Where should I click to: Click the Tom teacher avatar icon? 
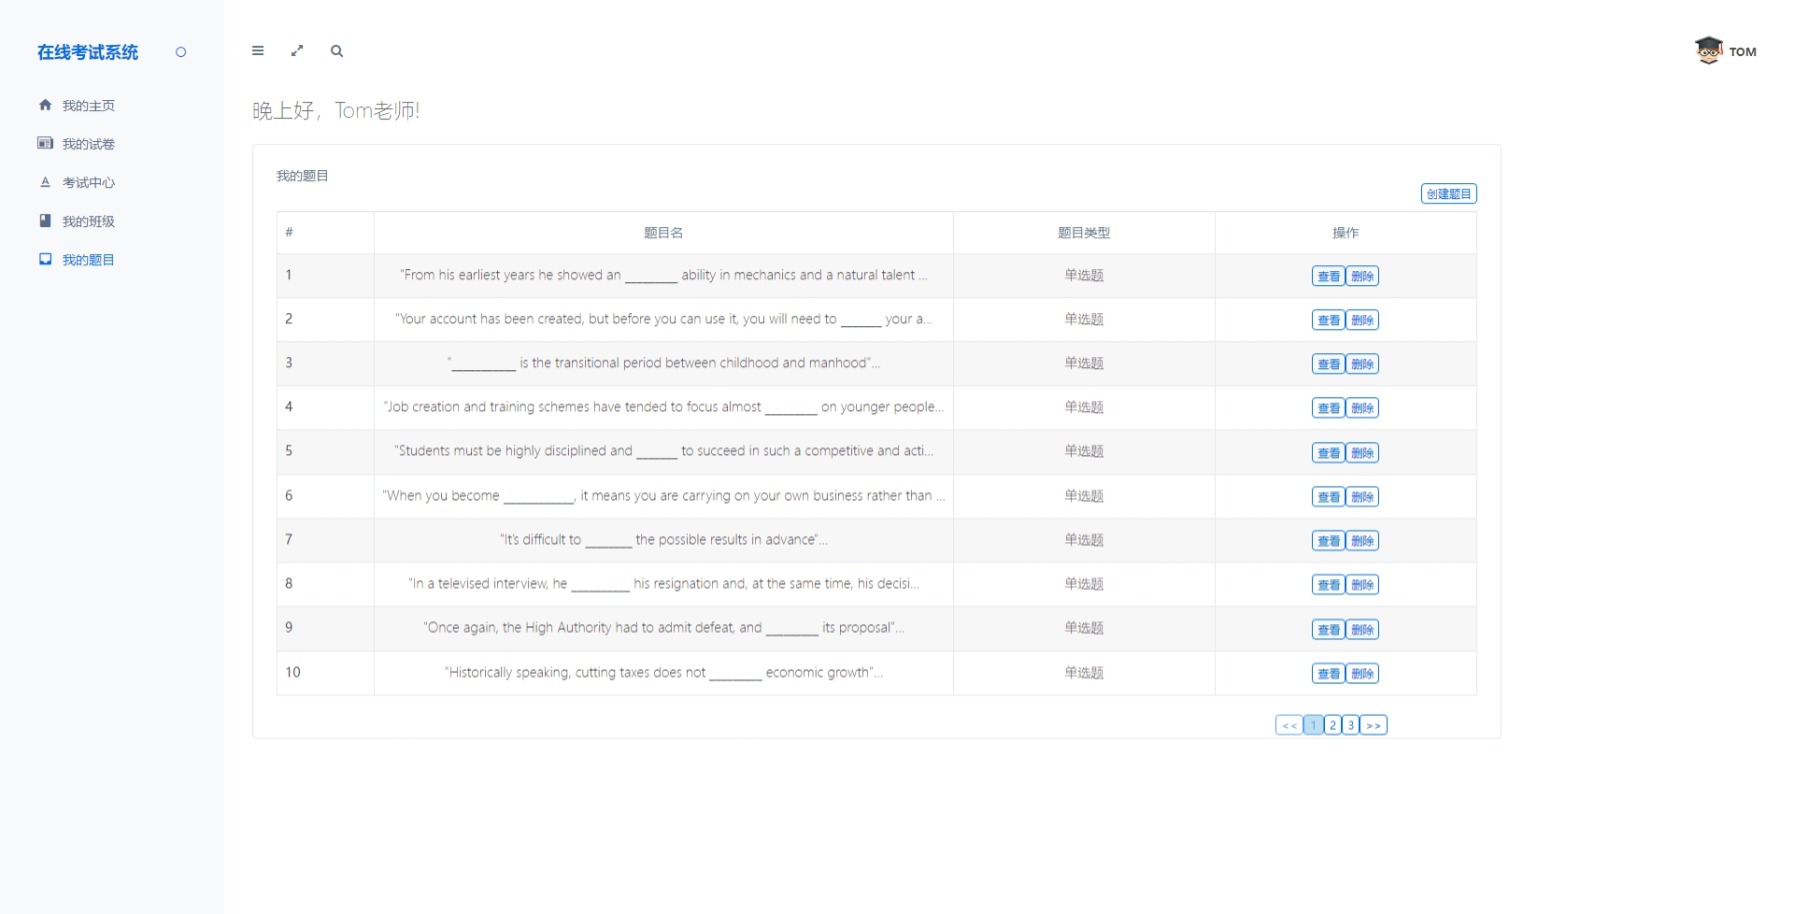1709,50
